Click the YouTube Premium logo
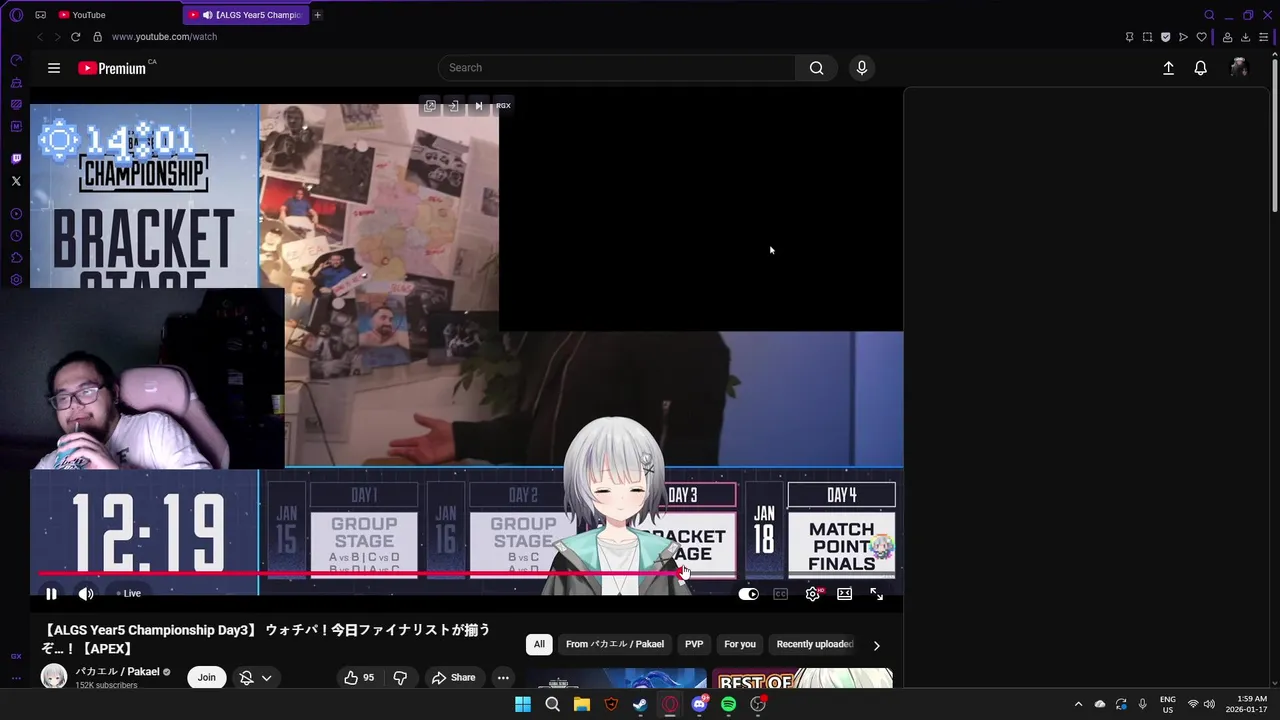The width and height of the screenshot is (1280, 720). tap(112, 68)
